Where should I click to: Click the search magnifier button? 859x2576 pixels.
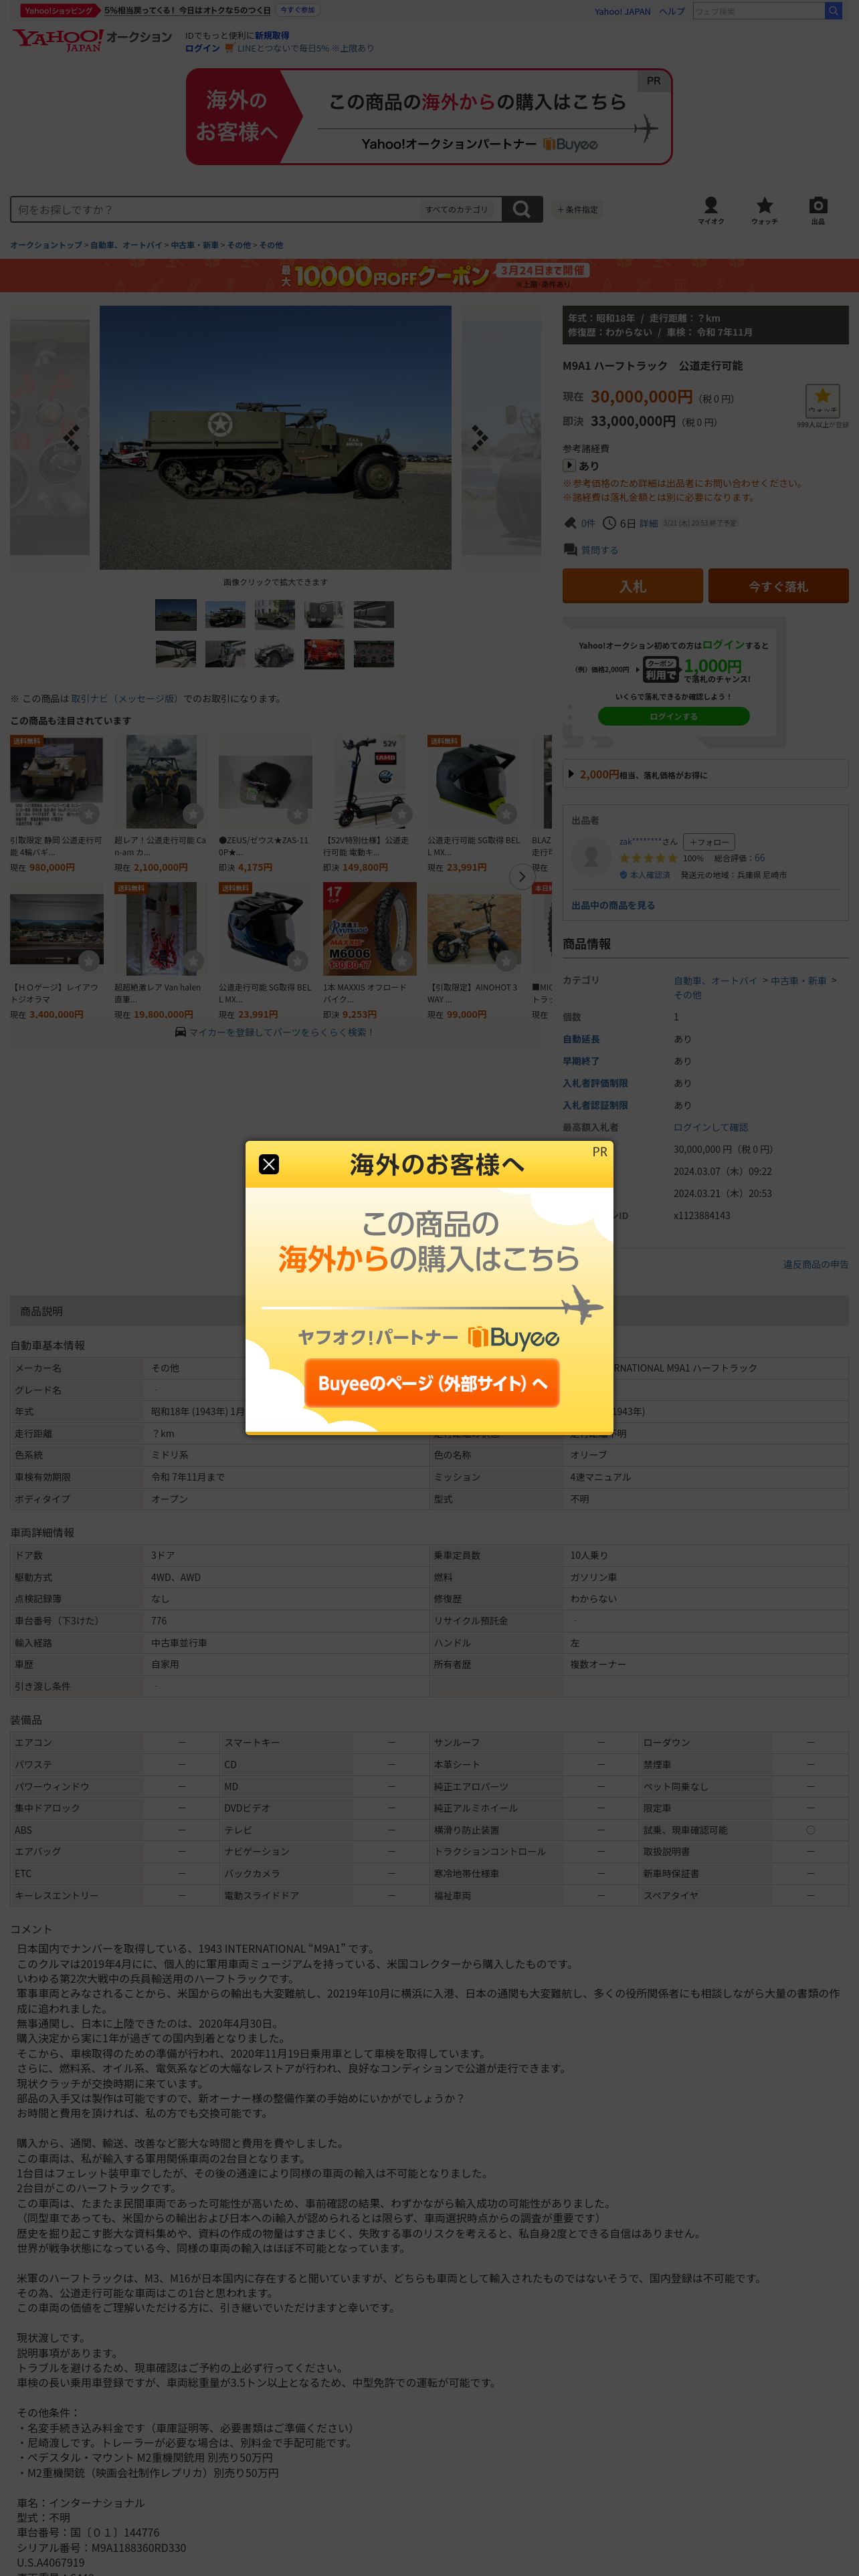(x=521, y=209)
